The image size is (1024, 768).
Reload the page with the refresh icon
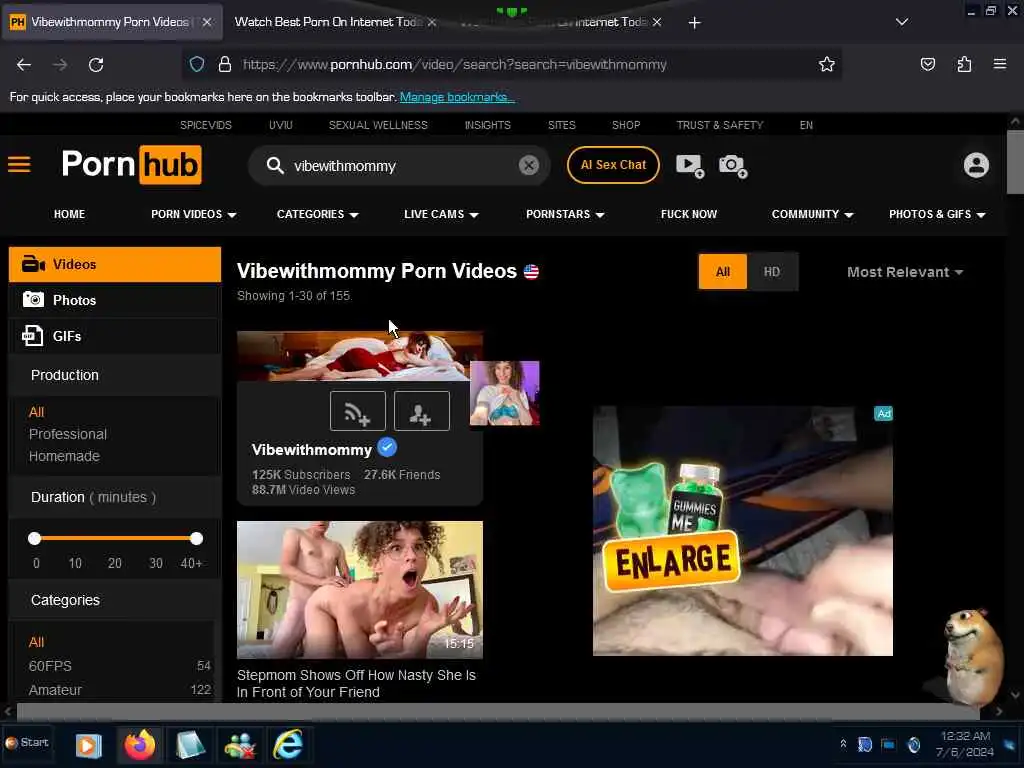point(96,65)
